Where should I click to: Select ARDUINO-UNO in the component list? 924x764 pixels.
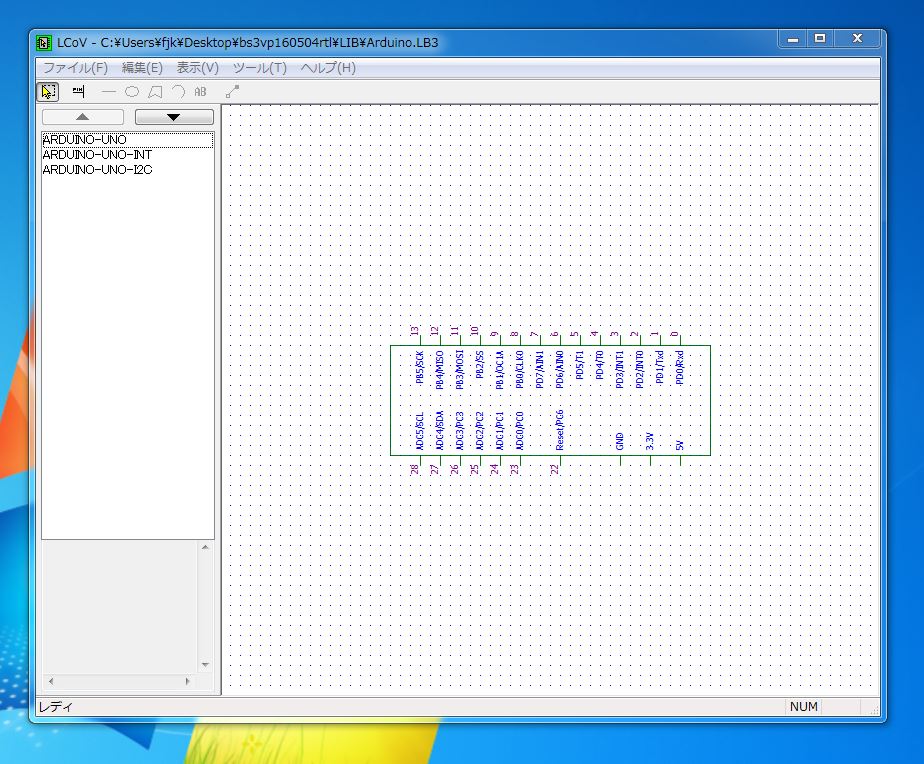pos(85,140)
